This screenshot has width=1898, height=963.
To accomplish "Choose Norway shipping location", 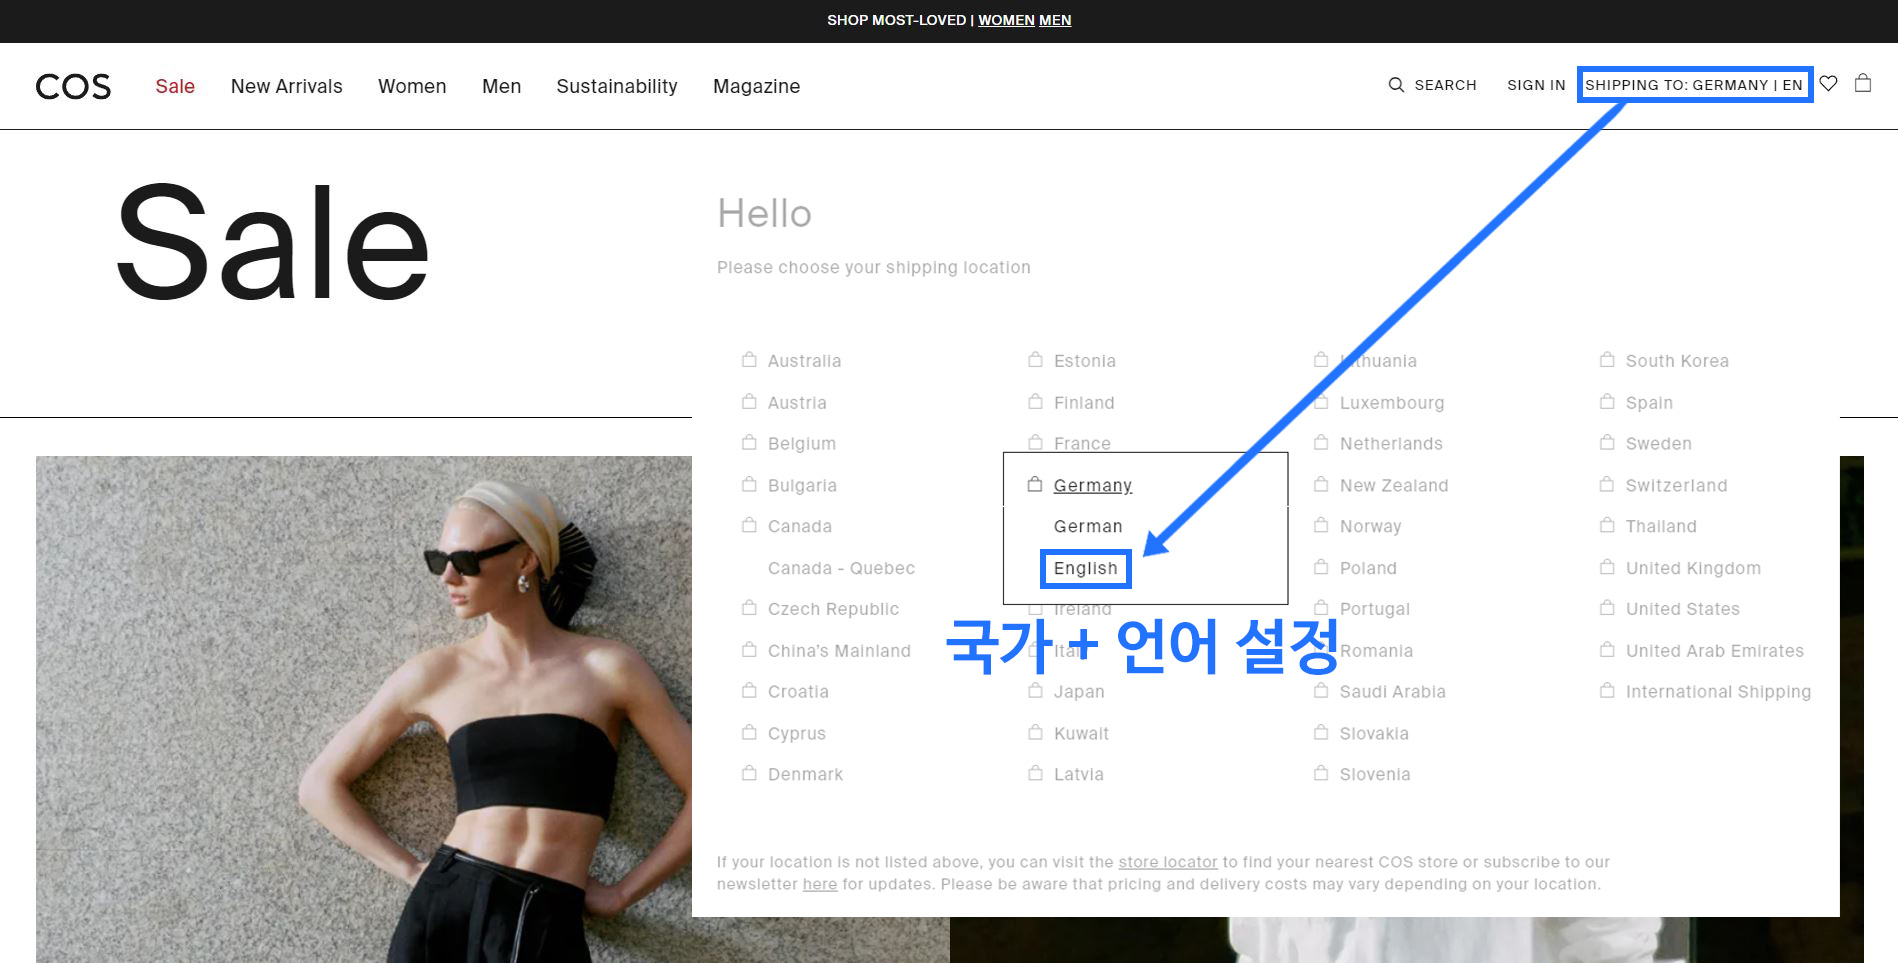I will tap(1370, 527).
